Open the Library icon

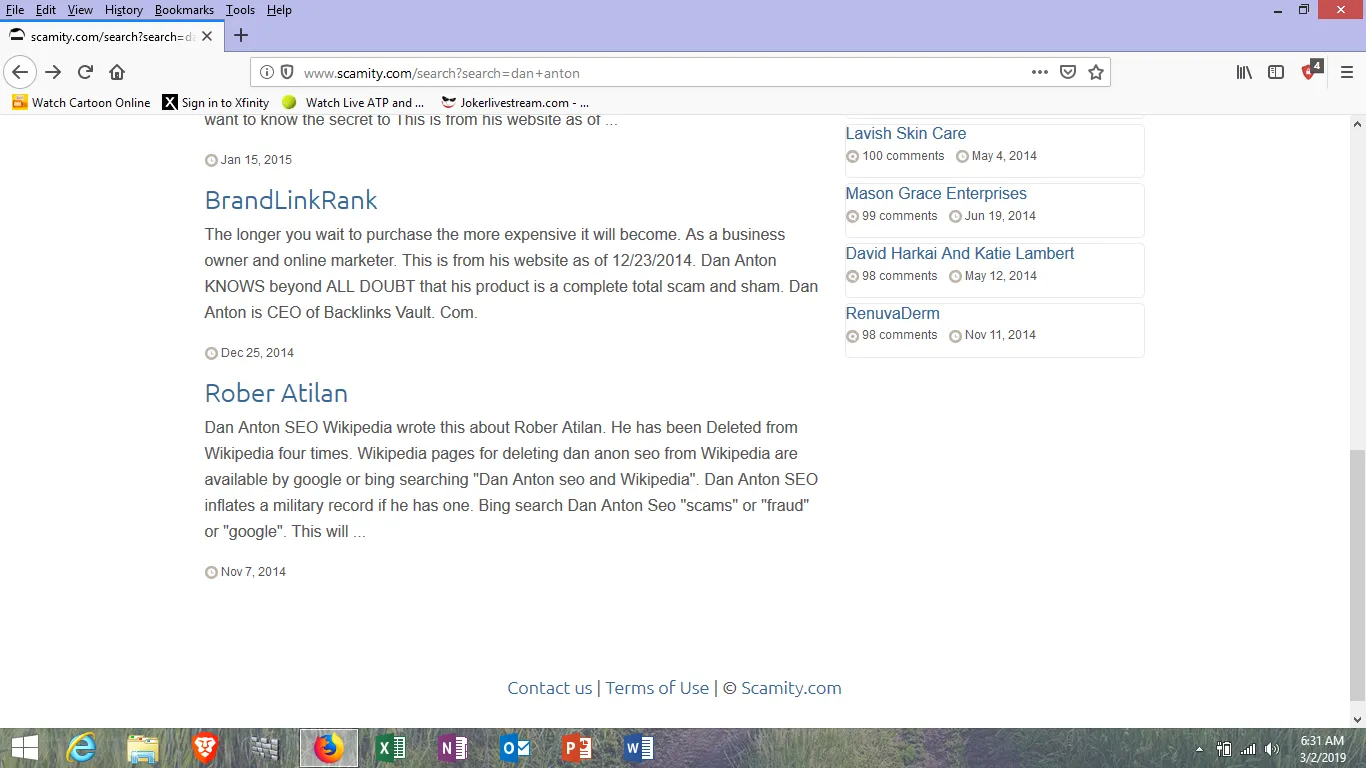1244,72
